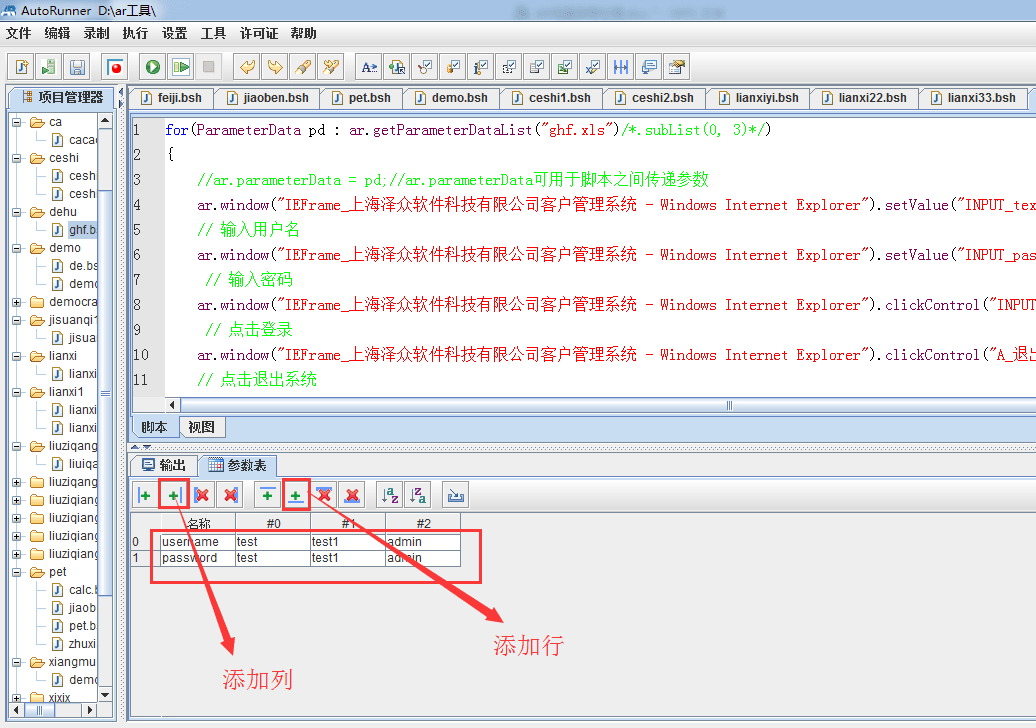Viewport: 1036px width, 728px height.
Task: Collapse the jisuanqi1 folder node
Action: click(17, 320)
